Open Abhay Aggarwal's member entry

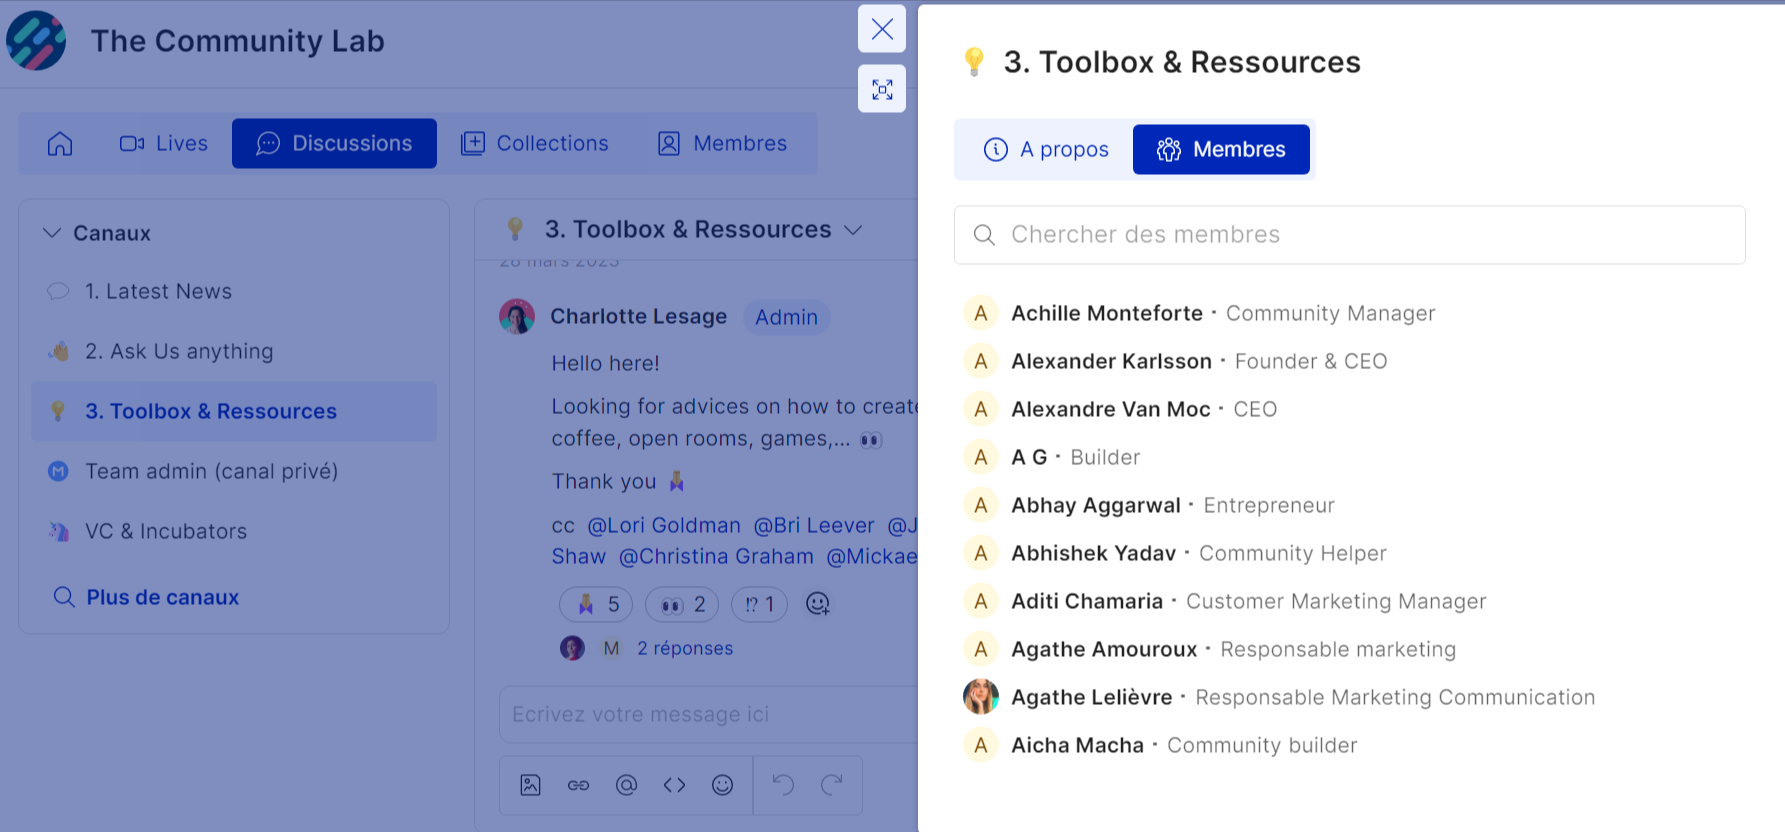tap(1149, 505)
